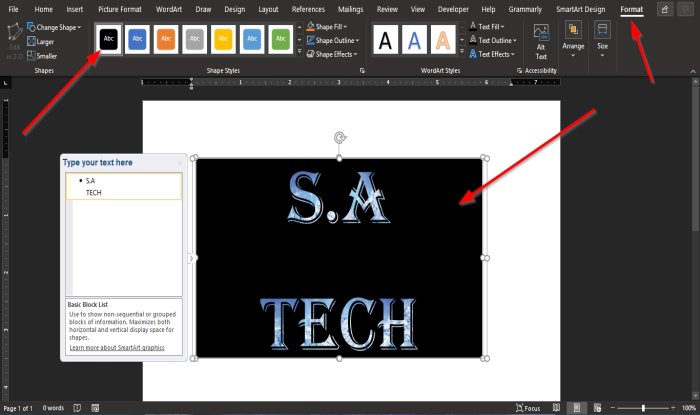
Task: Toggle Focus mode in status bar
Action: pyautogui.click(x=530, y=408)
